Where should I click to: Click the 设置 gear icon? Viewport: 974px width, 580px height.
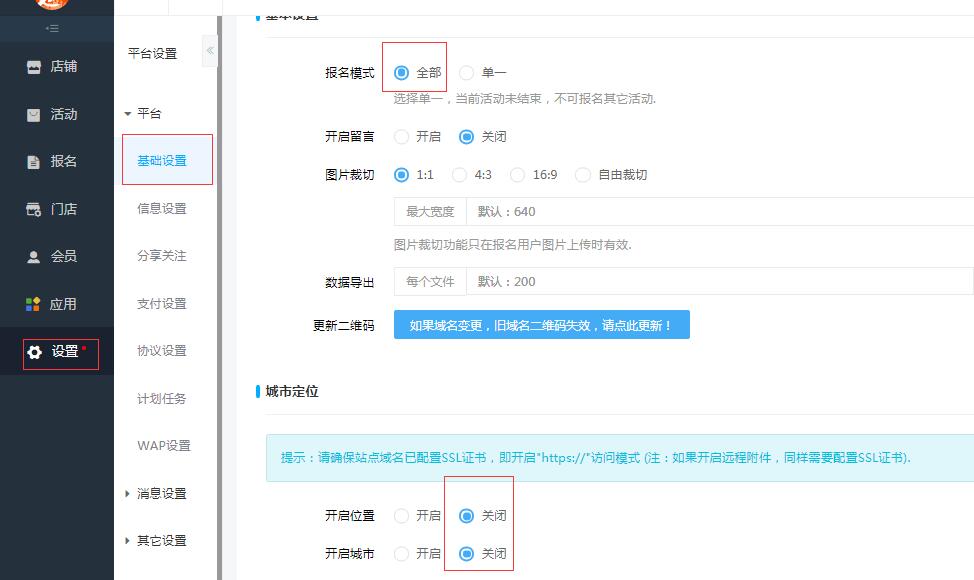pos(35,352)
